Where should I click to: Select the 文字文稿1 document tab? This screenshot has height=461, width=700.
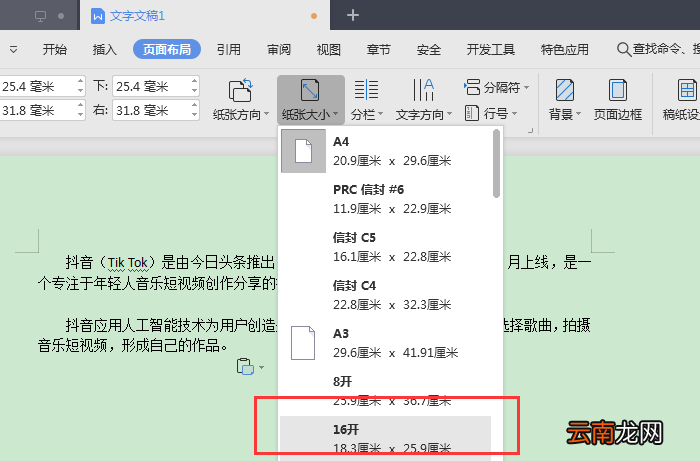click(205, 16)
